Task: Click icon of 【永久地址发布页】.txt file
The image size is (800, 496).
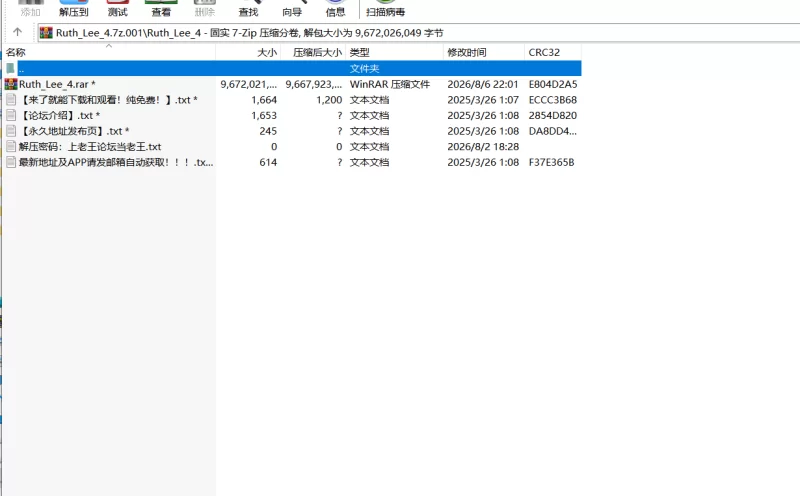Action: tap(11, 131)
